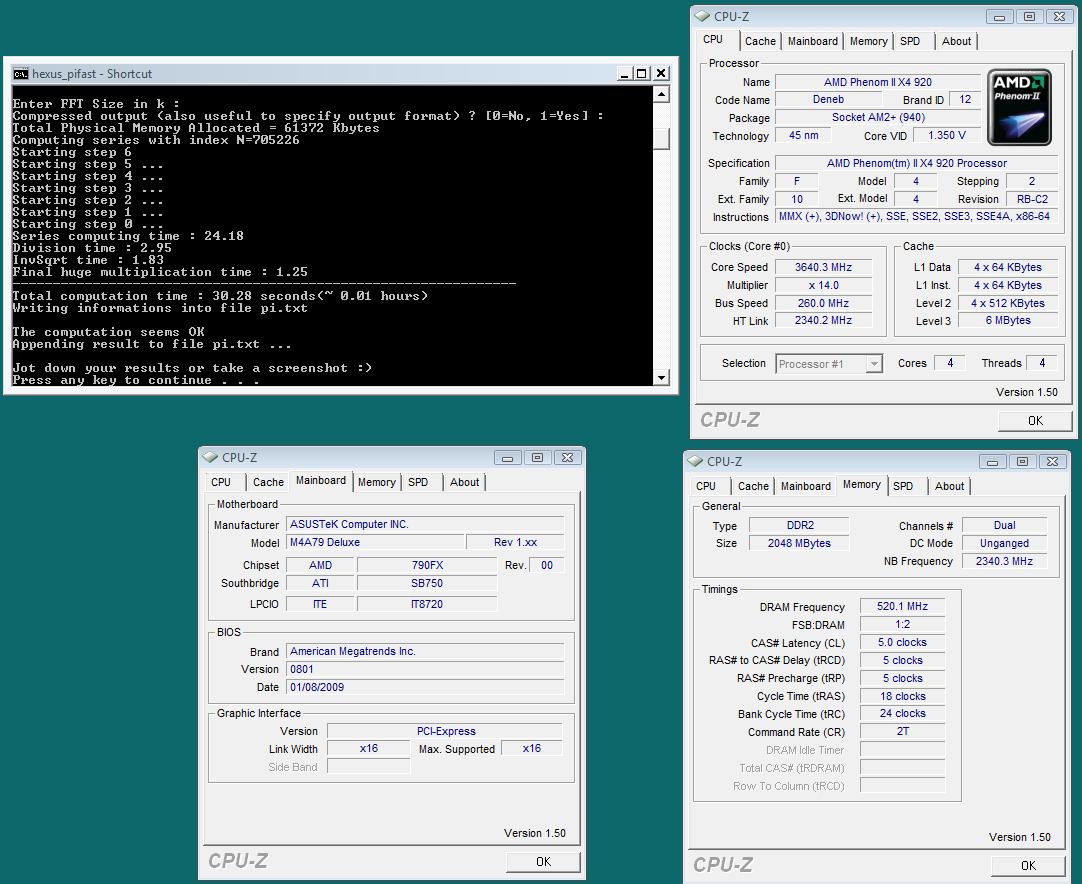Maximize the hexus_pifast console window
Image resolution: width=1082 pixels, height=884 pixels.
tap(642, 74)
